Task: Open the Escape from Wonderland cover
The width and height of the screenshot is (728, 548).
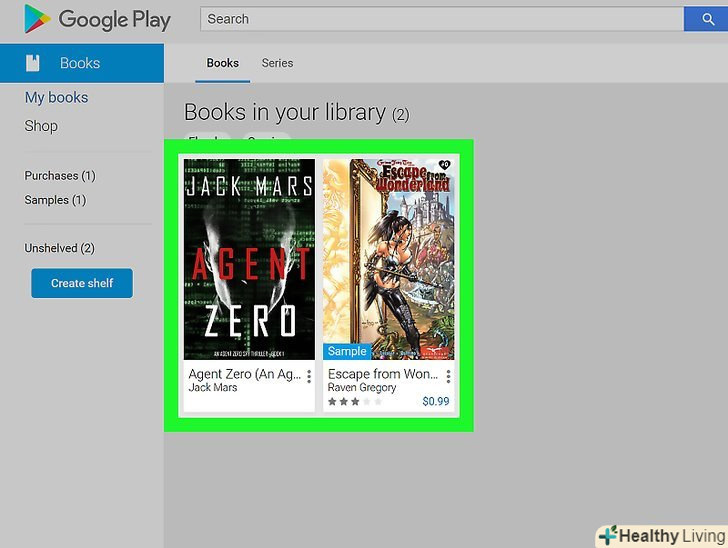Action: (389, 259)
